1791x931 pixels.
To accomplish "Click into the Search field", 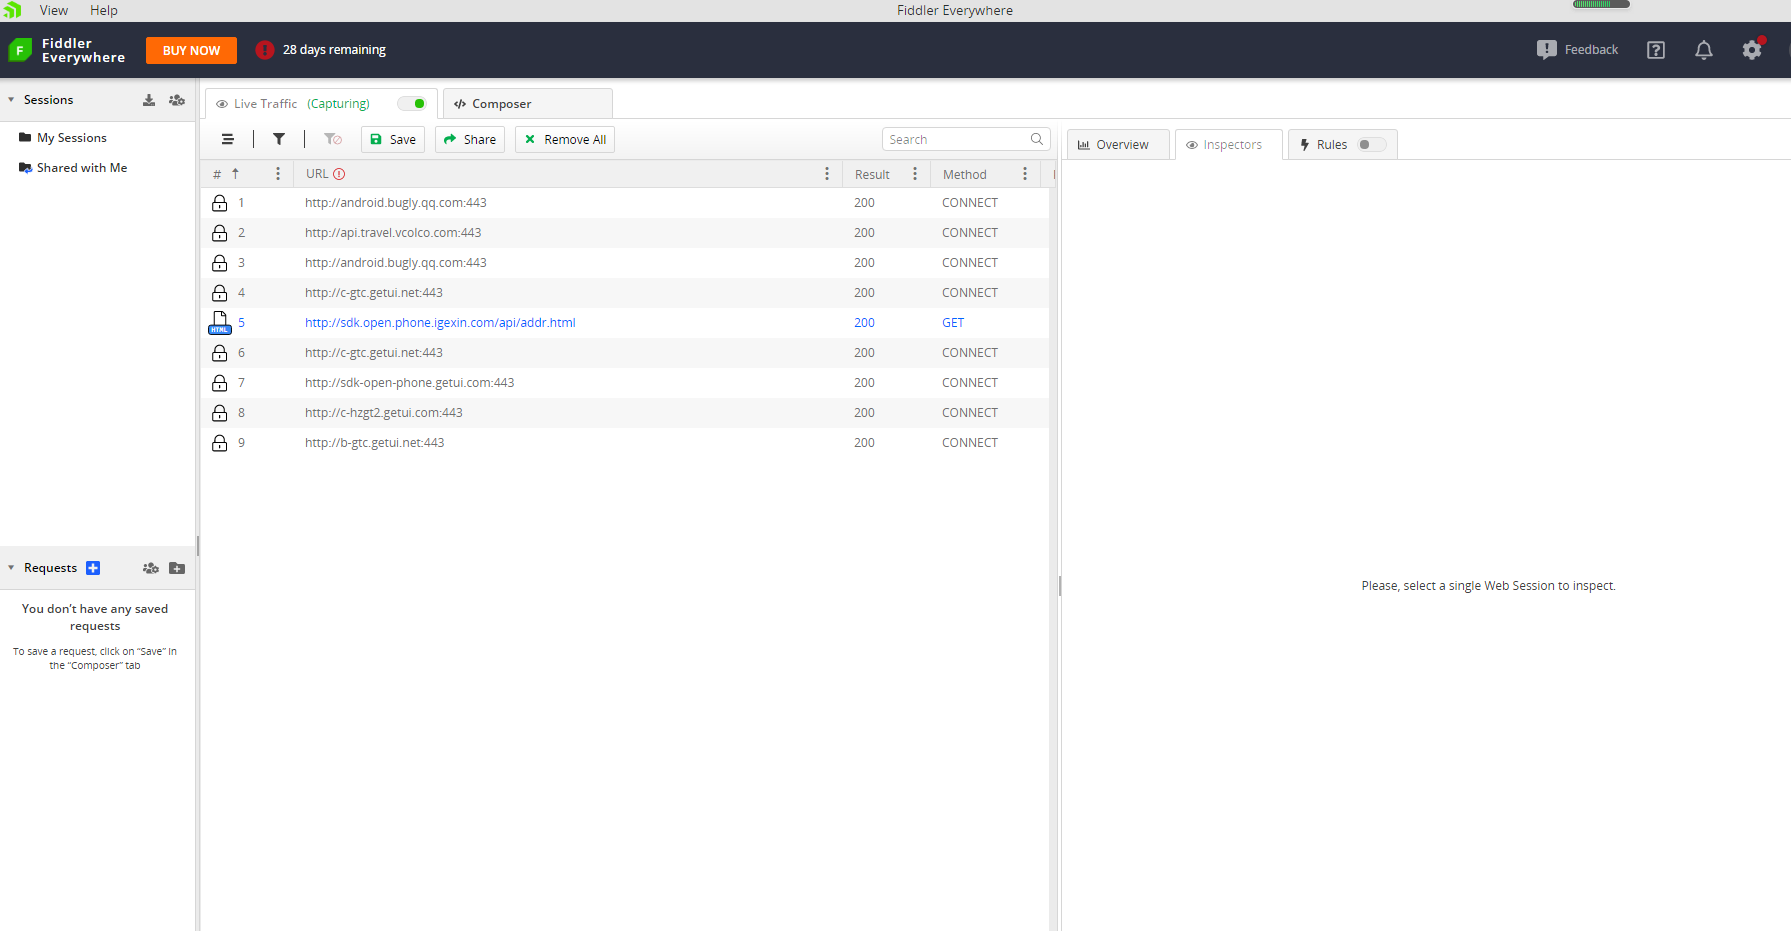I will [966, 139].
